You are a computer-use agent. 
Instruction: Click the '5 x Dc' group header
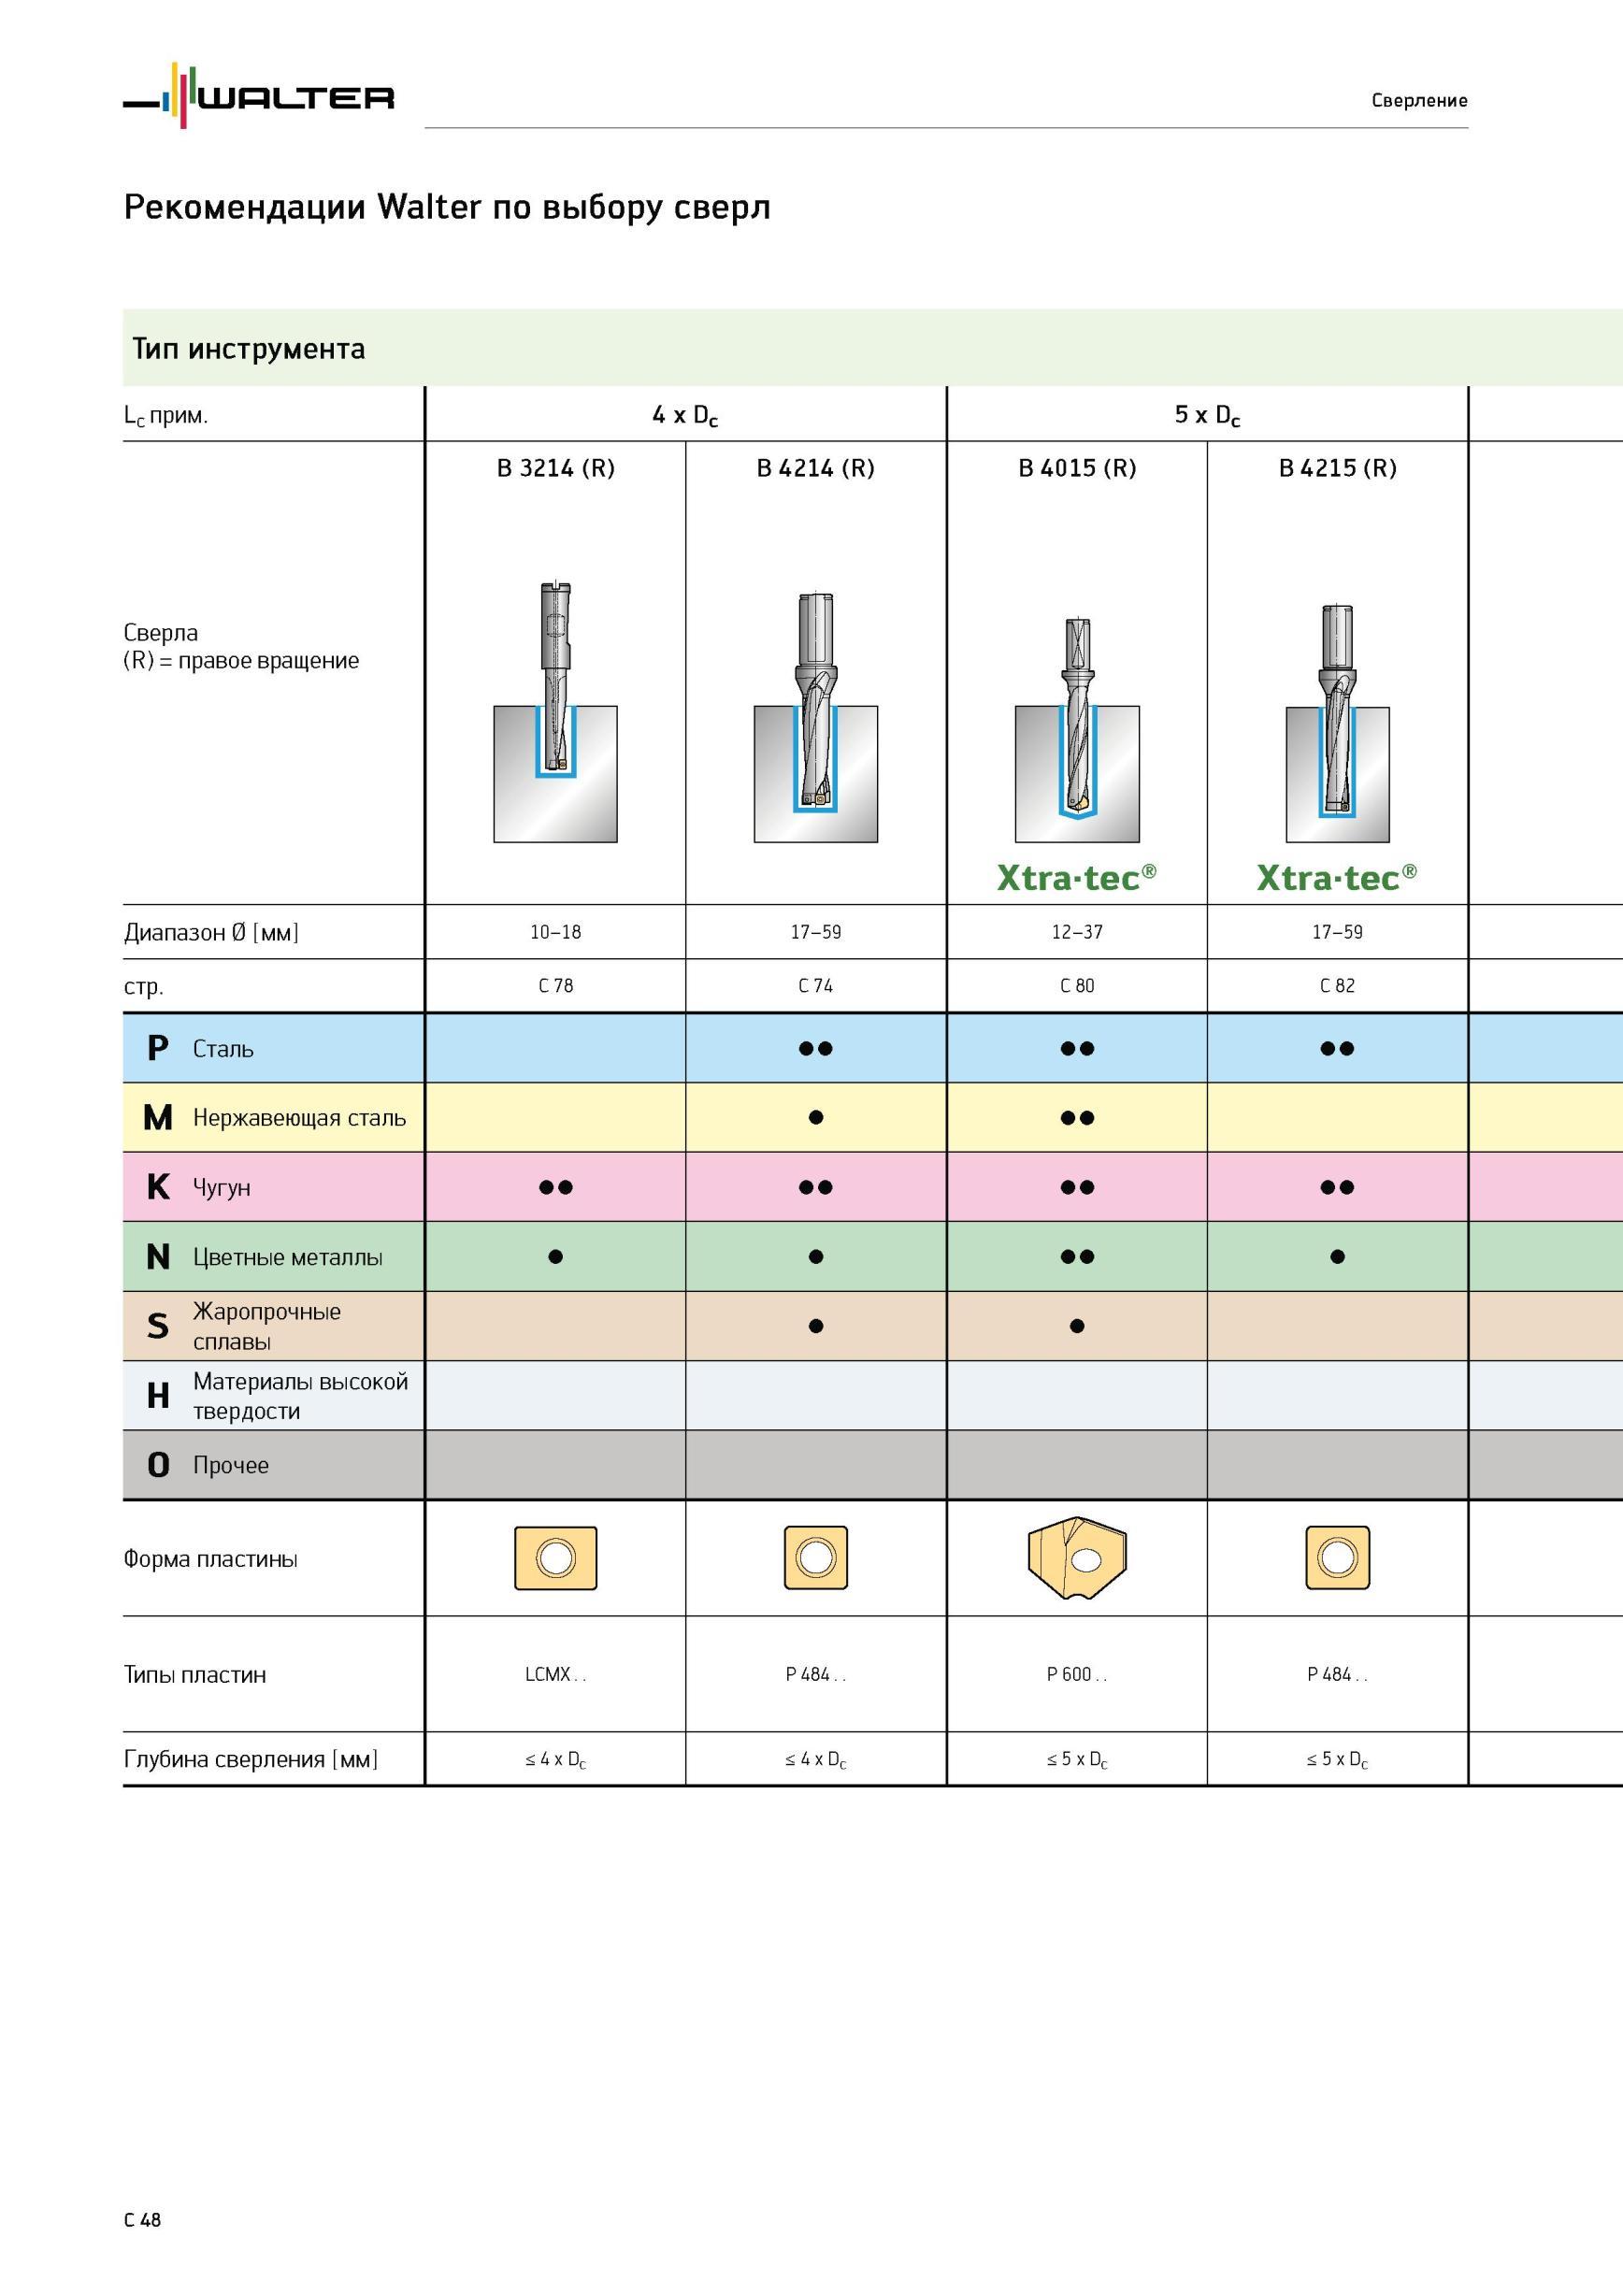pyautogui.click(x=1207, y=415)
